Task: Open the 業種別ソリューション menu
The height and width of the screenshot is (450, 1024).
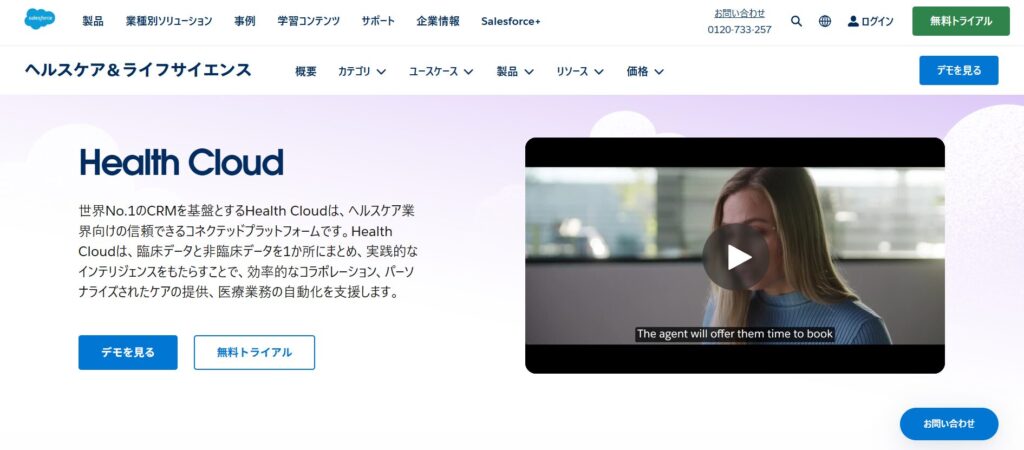Action: coord(169,21)
